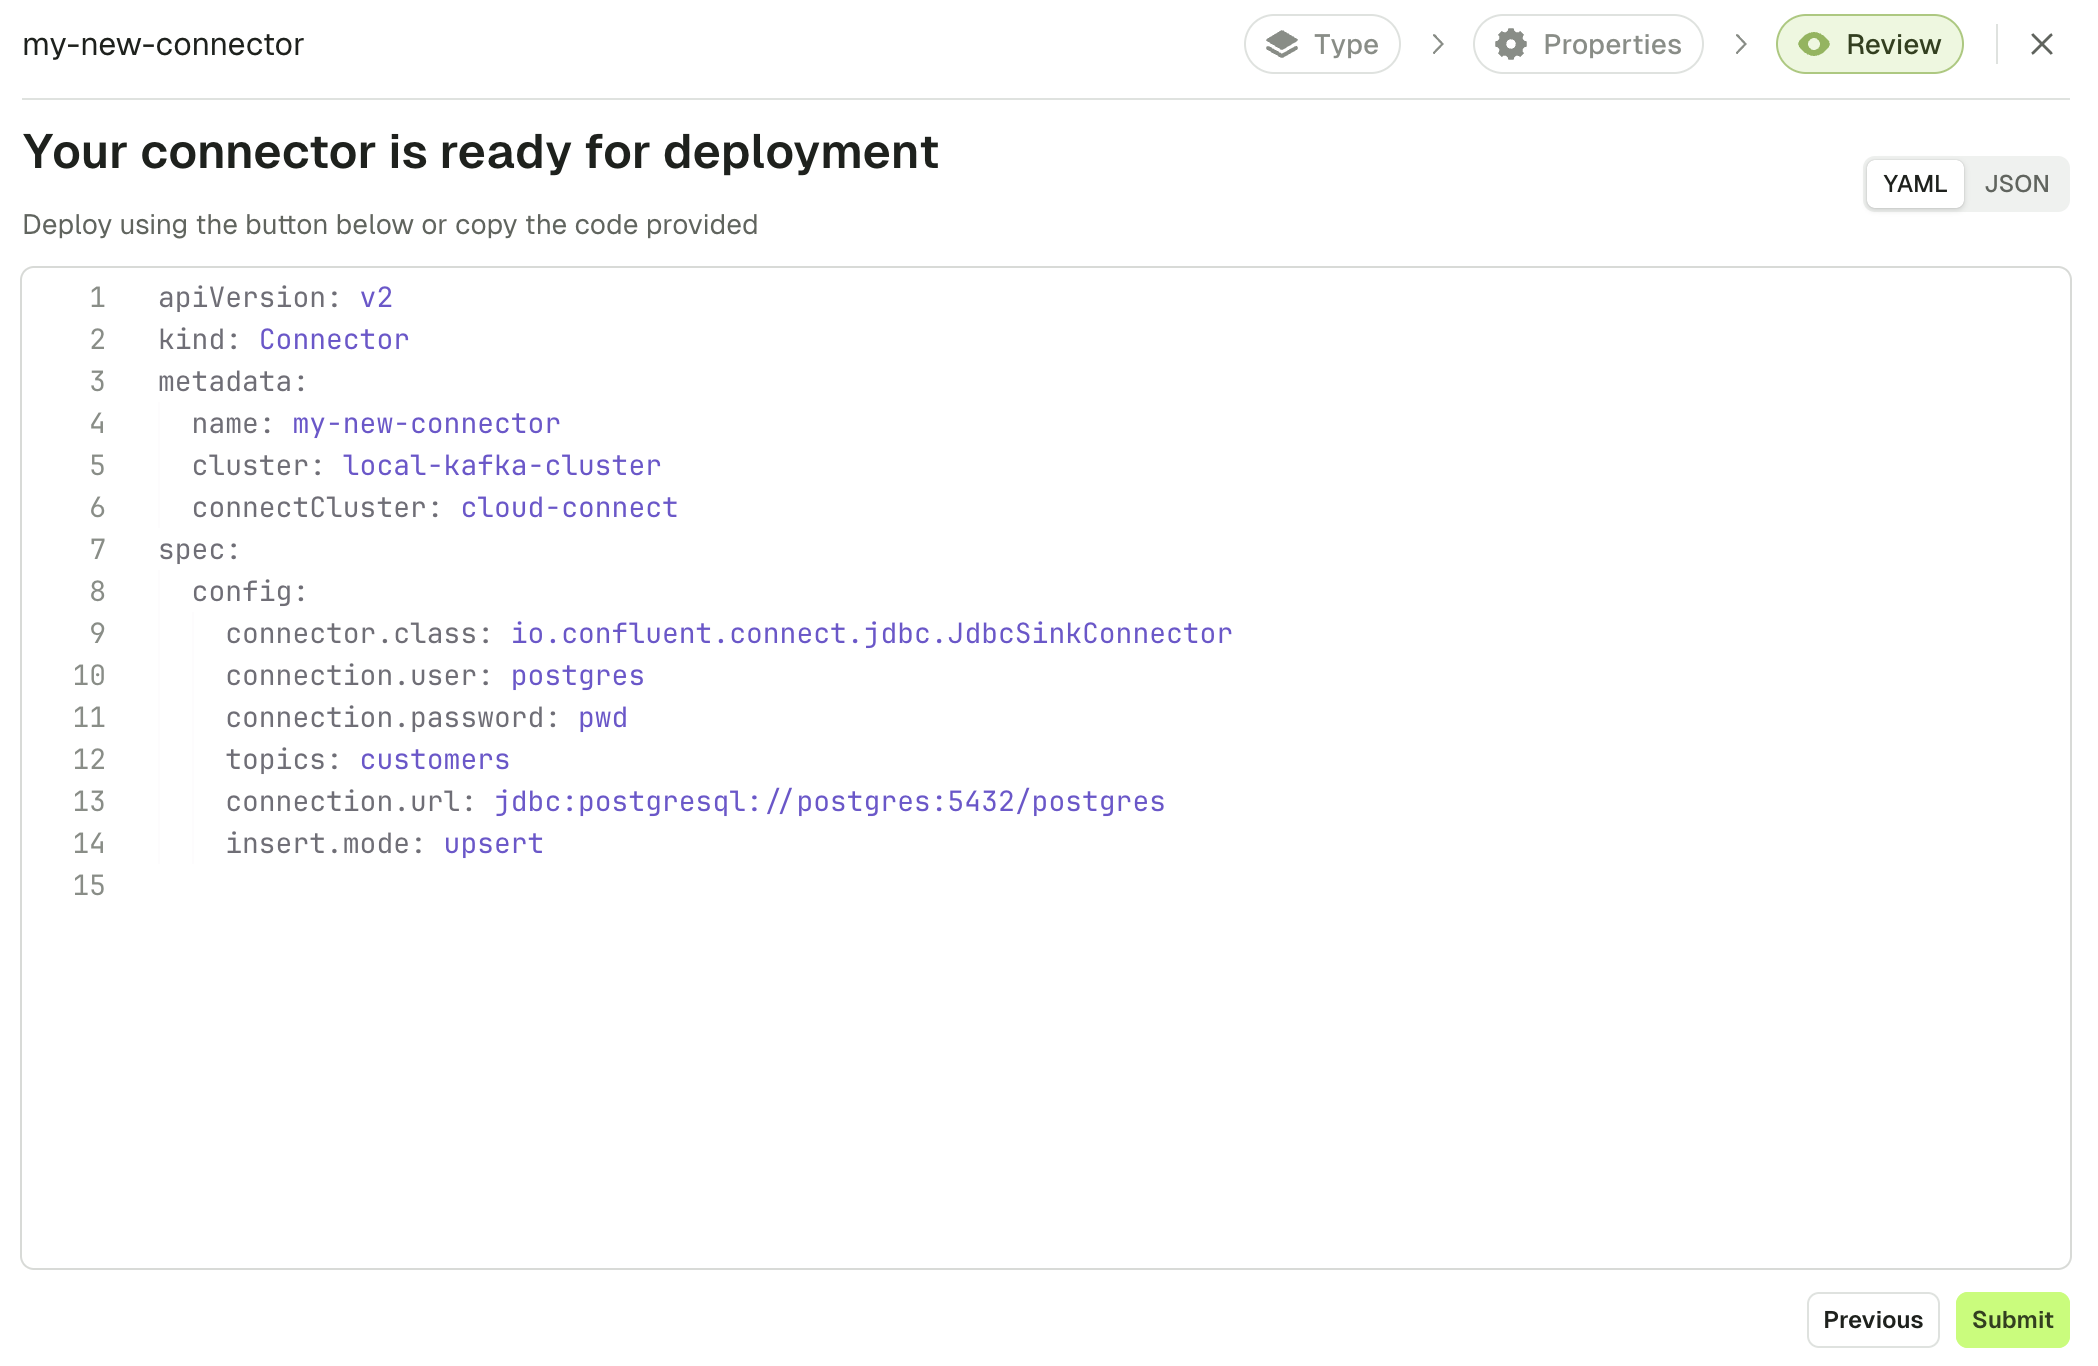Select the YAML format toggle
Screen dimensions: 2098x1366
point(1915,182)
